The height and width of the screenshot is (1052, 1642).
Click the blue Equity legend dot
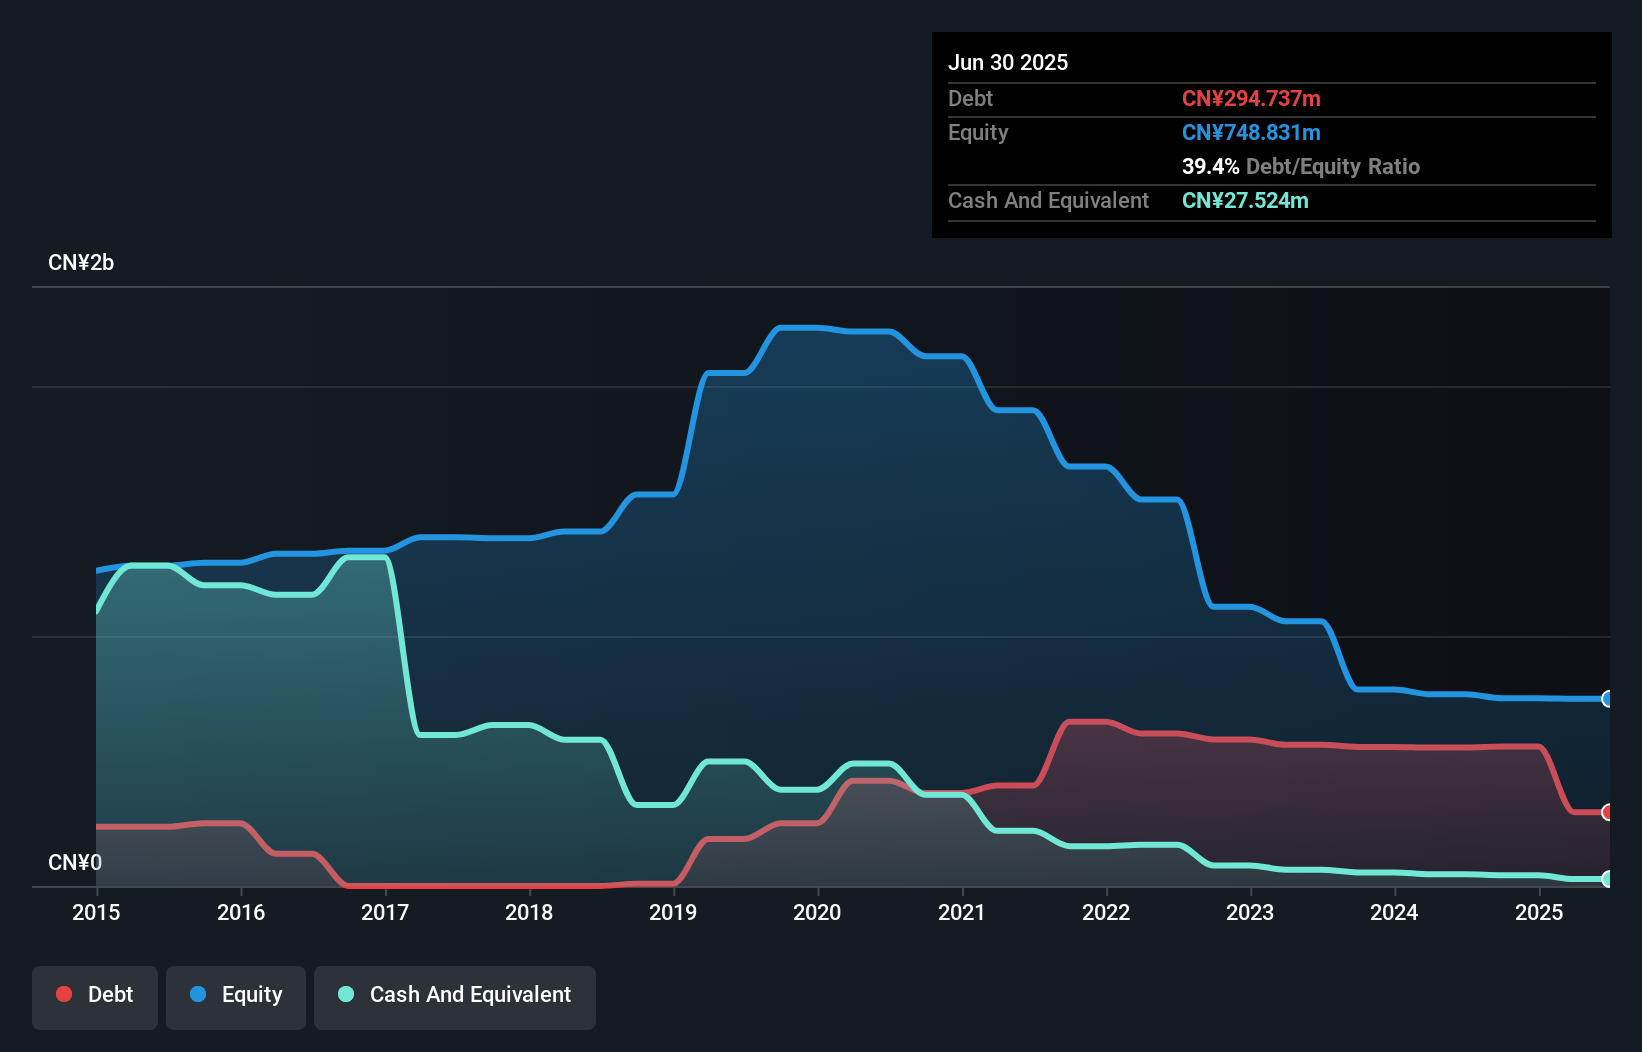click(200, 995)
